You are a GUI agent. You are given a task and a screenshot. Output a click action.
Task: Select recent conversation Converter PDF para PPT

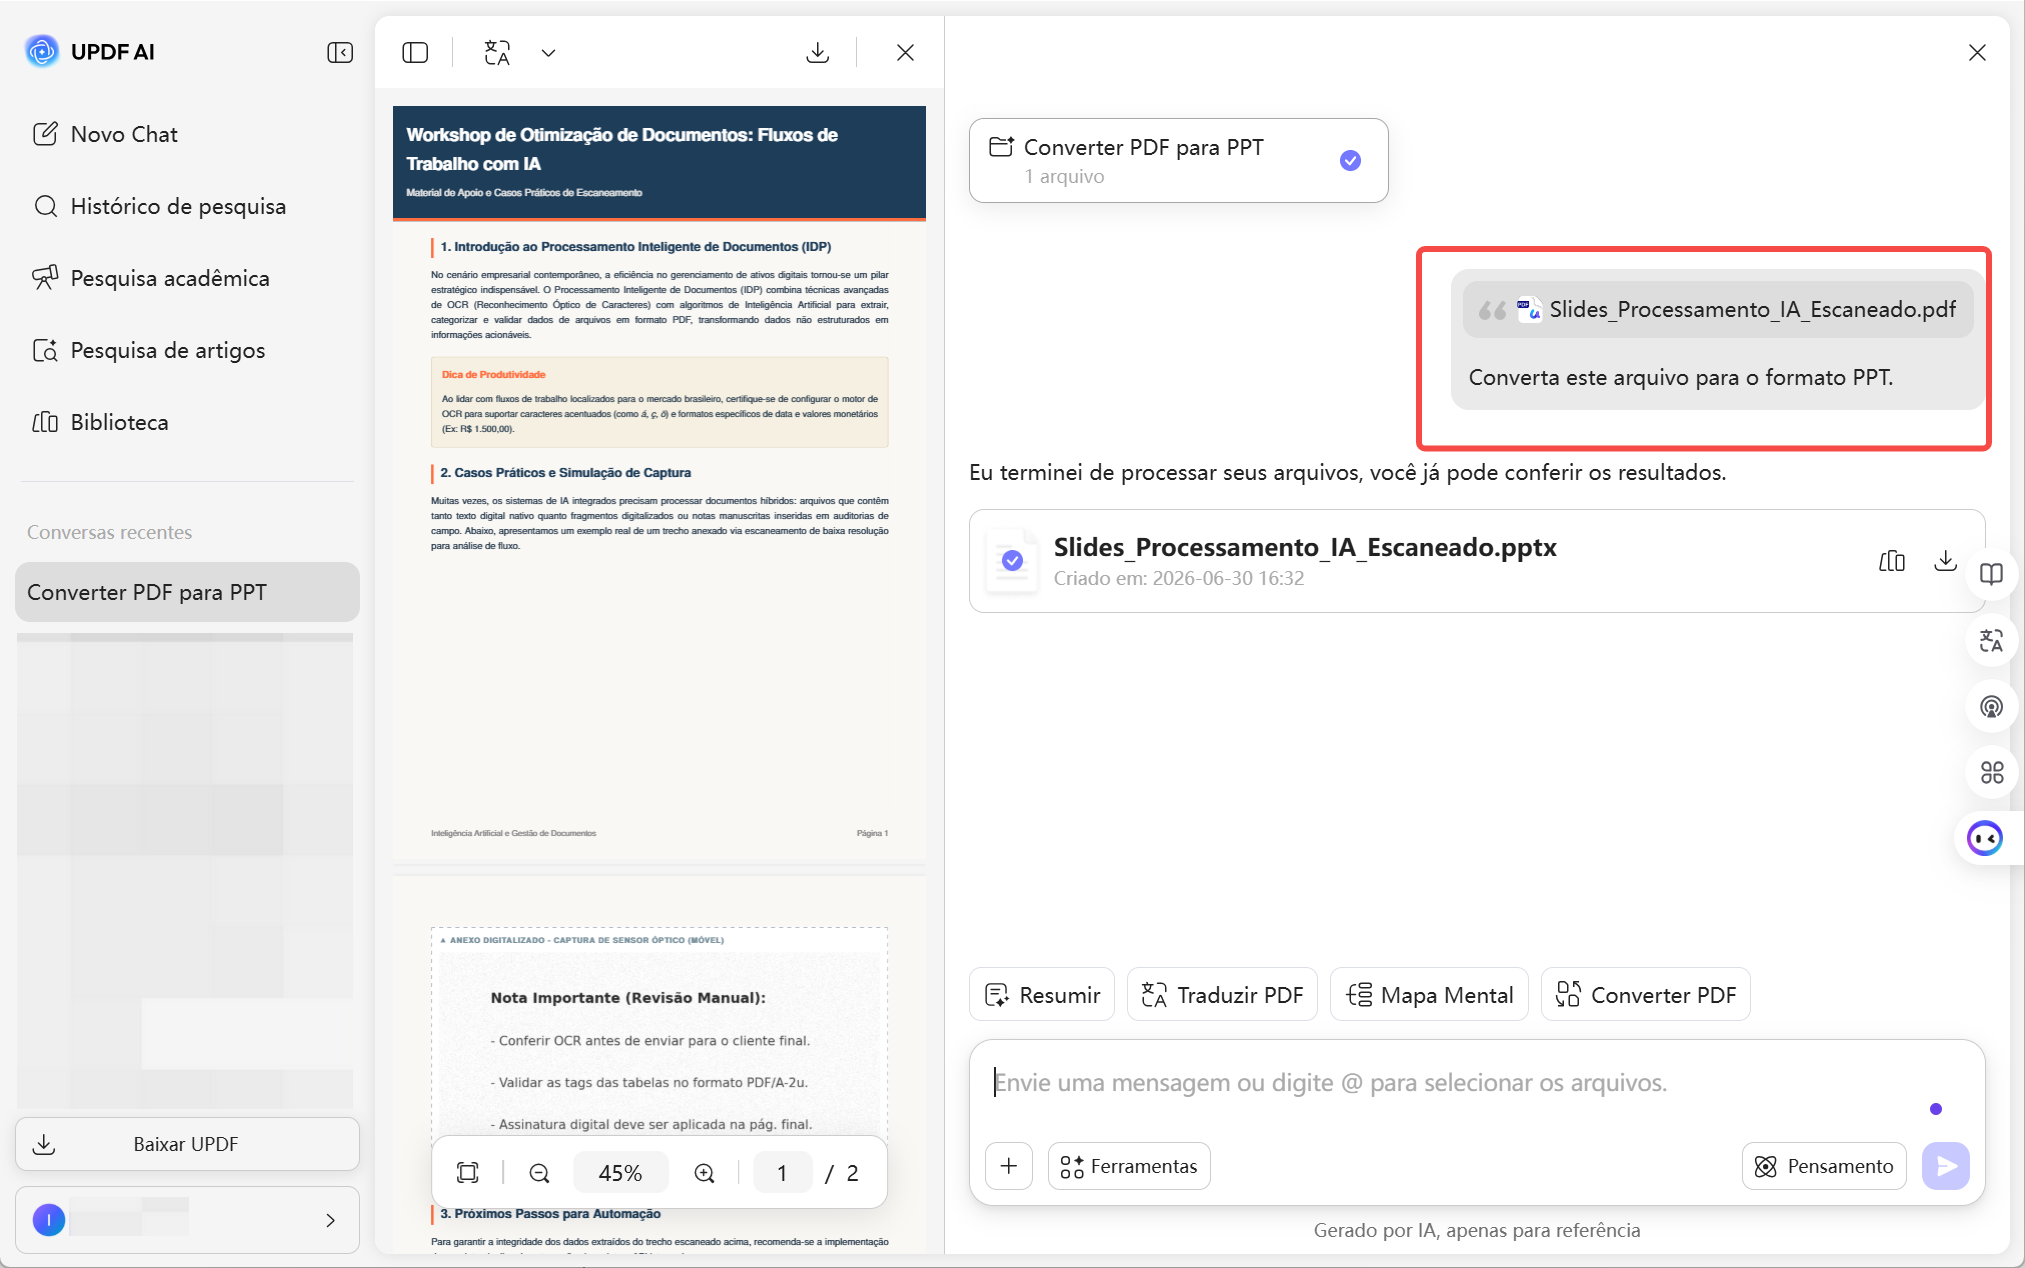tap(187, 592)
